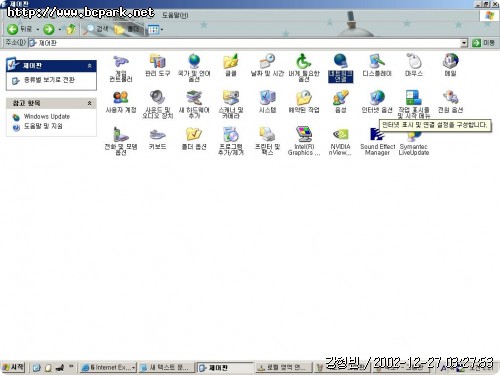
Task: Go up one folder level
Action: point(71,29)
